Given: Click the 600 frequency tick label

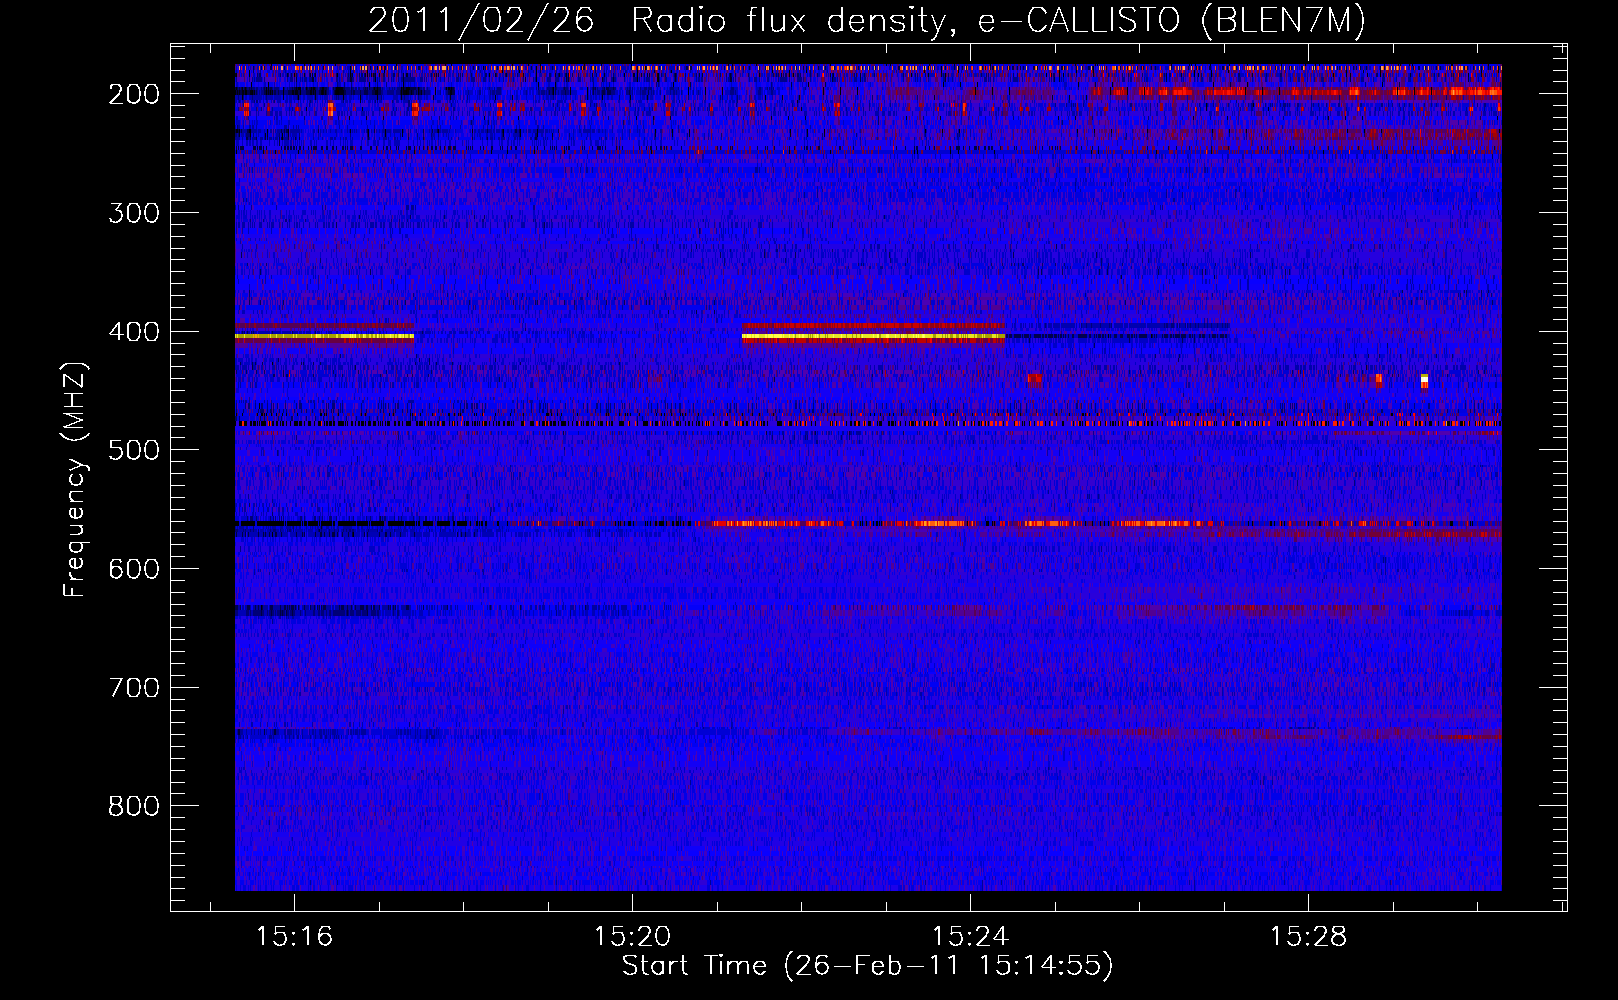Looking at the screenshot, I should 134,569.
